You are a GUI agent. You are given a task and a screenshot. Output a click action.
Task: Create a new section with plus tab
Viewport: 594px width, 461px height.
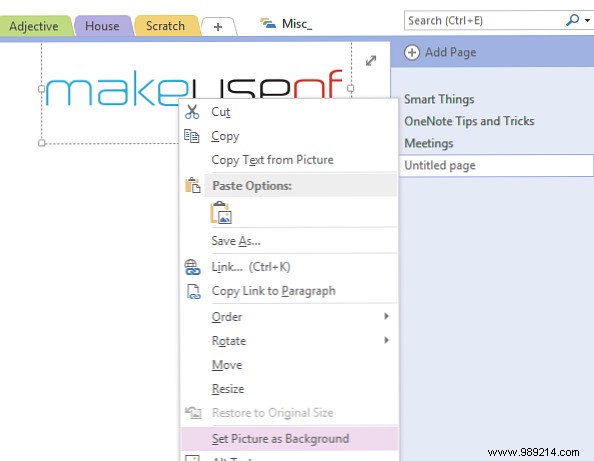click(x=219, y=27)
